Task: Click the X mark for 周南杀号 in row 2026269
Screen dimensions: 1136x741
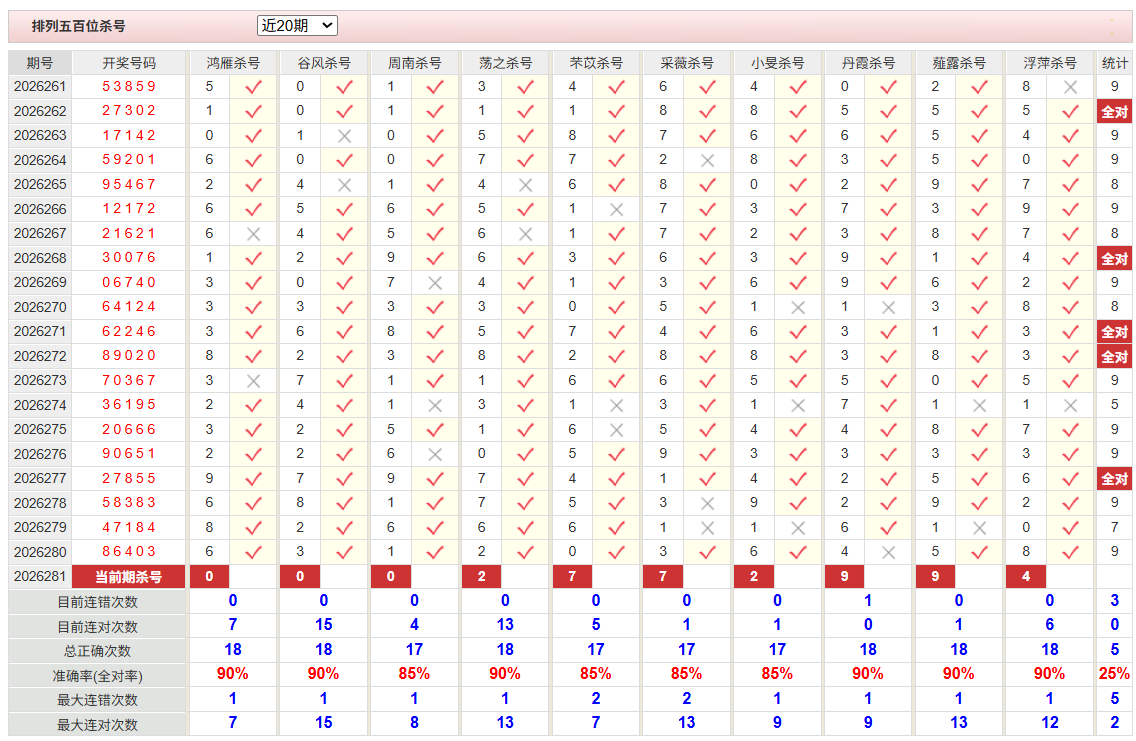Action: pyautogui.click(x=435, y=282)
